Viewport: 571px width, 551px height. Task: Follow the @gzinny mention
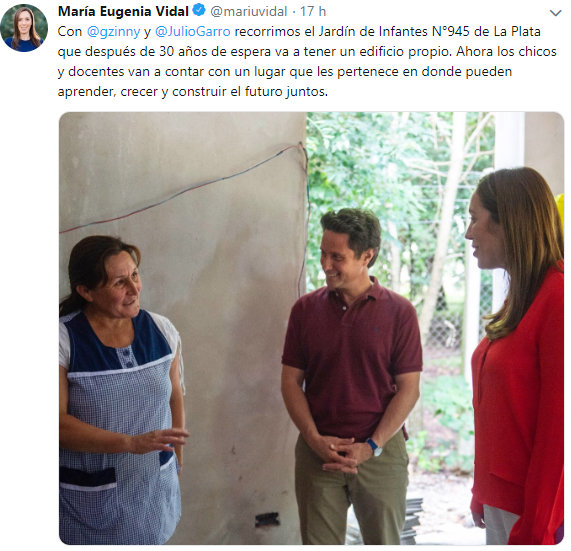pos(114,32)
